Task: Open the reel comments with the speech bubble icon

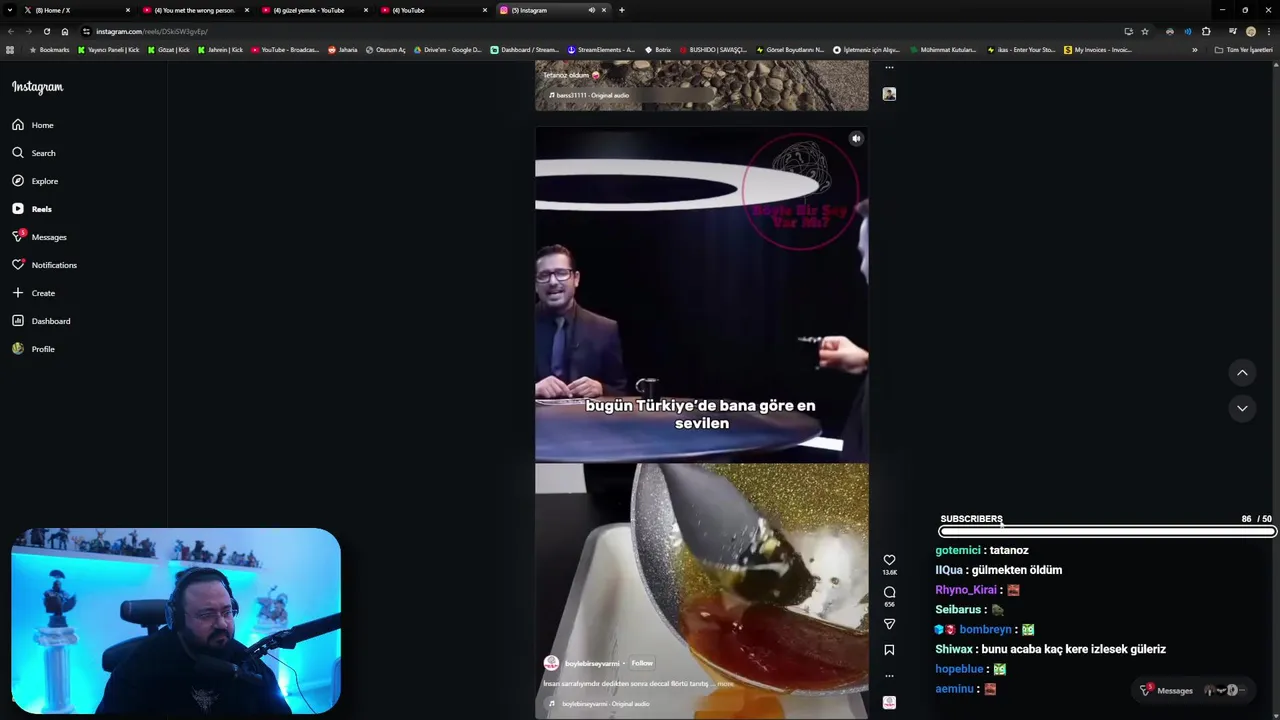Action: point(889,592)
